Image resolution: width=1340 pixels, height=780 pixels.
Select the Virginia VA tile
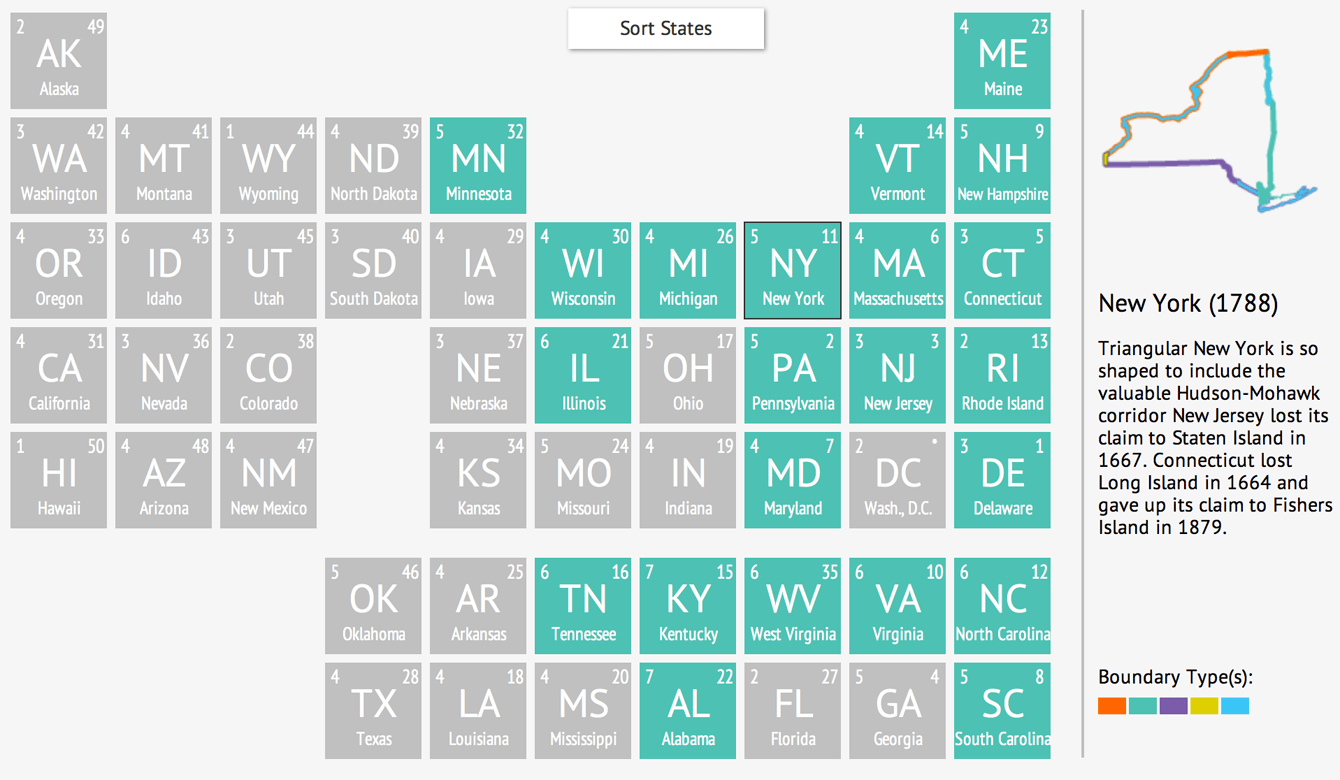897,606
